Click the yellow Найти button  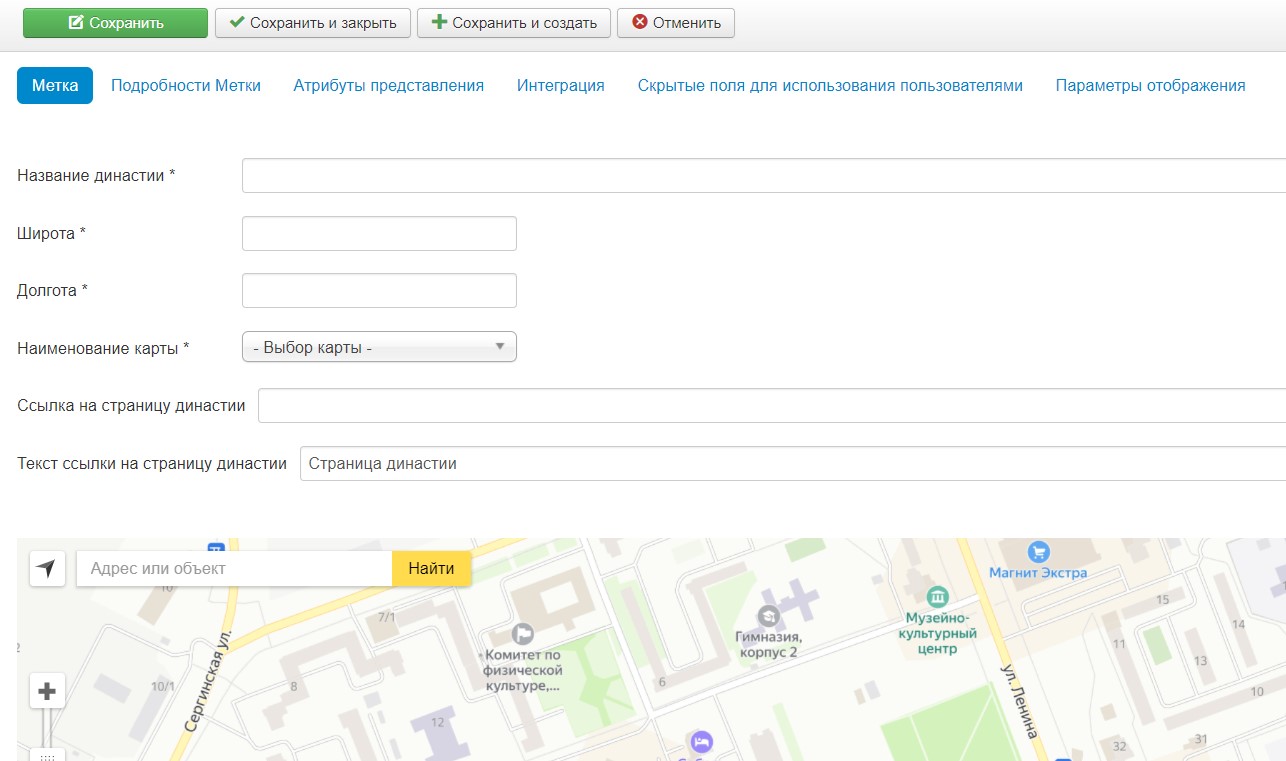(x=431, y=568)
